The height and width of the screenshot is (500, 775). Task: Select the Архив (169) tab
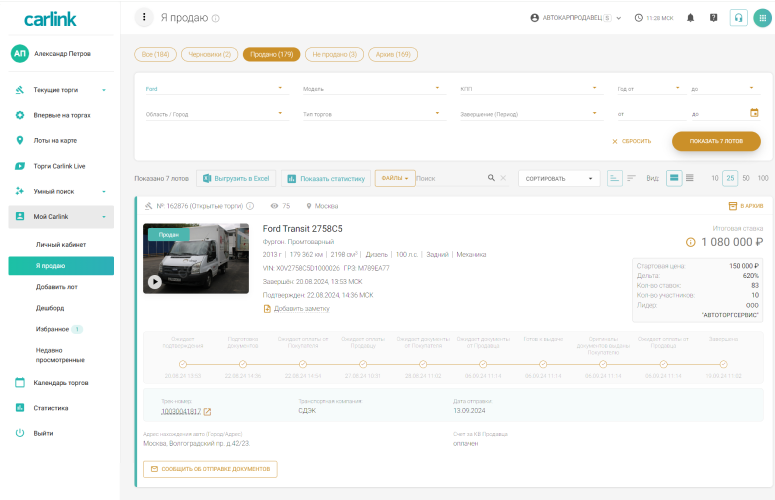pyautogui.click(x=393, y=54)
